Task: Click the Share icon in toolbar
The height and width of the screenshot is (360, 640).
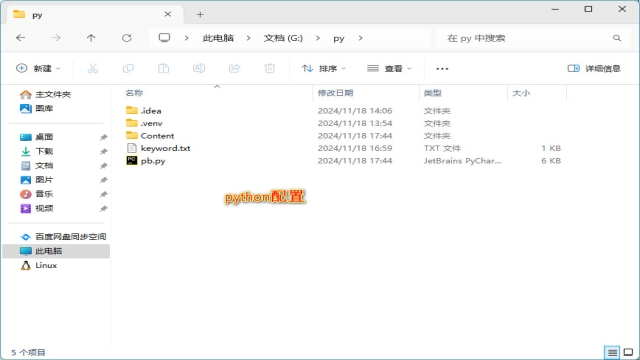Action: point(234,69)
